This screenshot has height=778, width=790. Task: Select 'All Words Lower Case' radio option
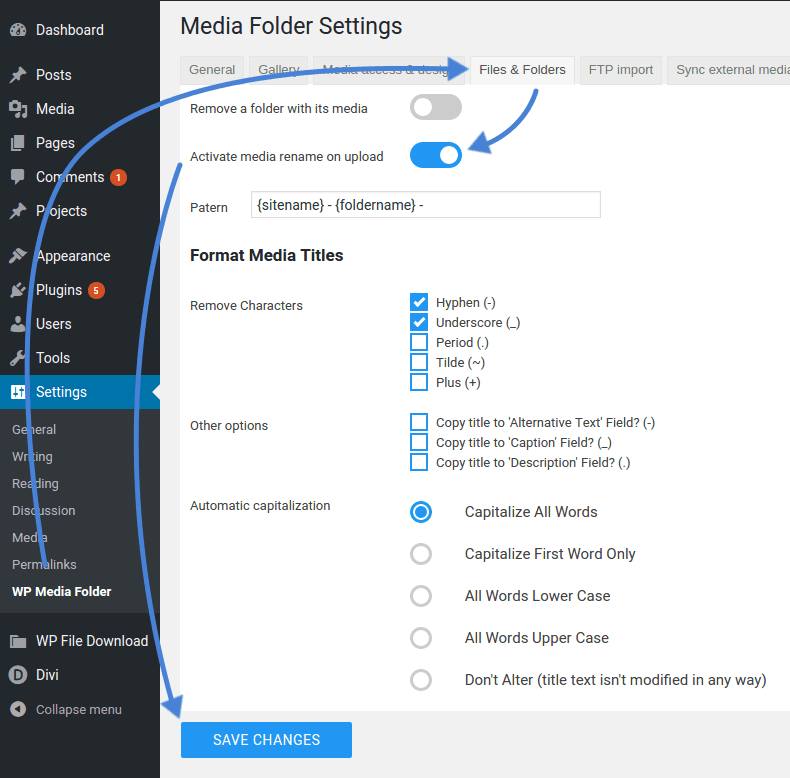(x=421, y=596)
